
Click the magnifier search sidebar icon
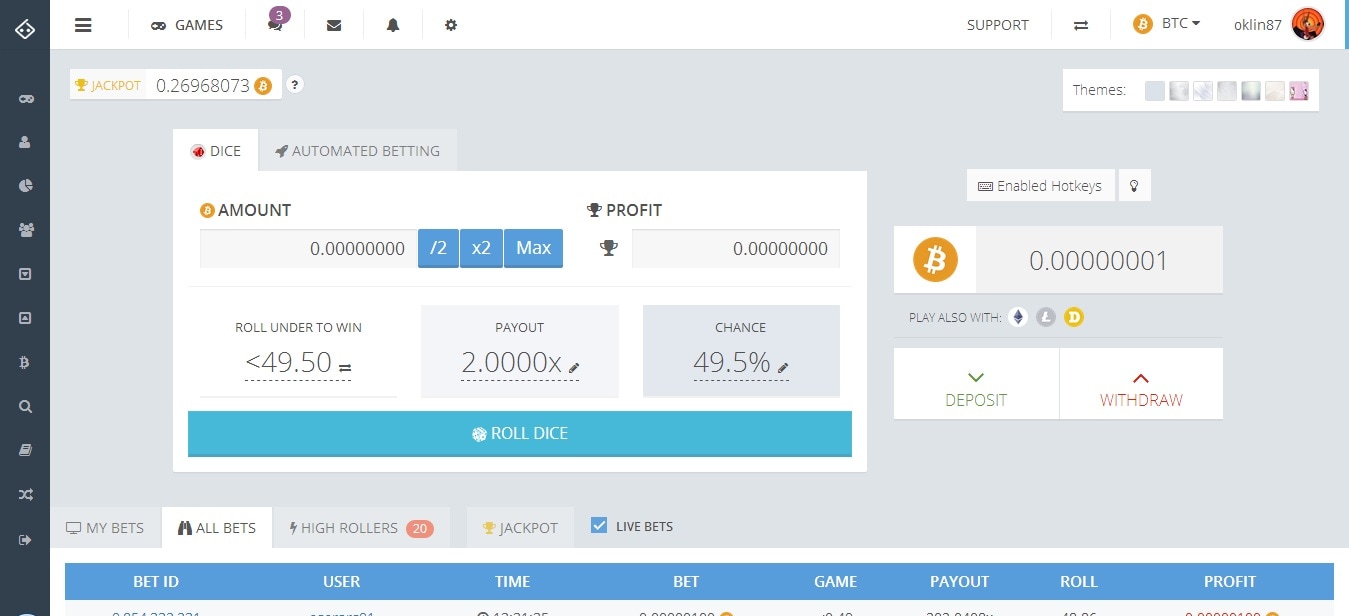point(25,407)
